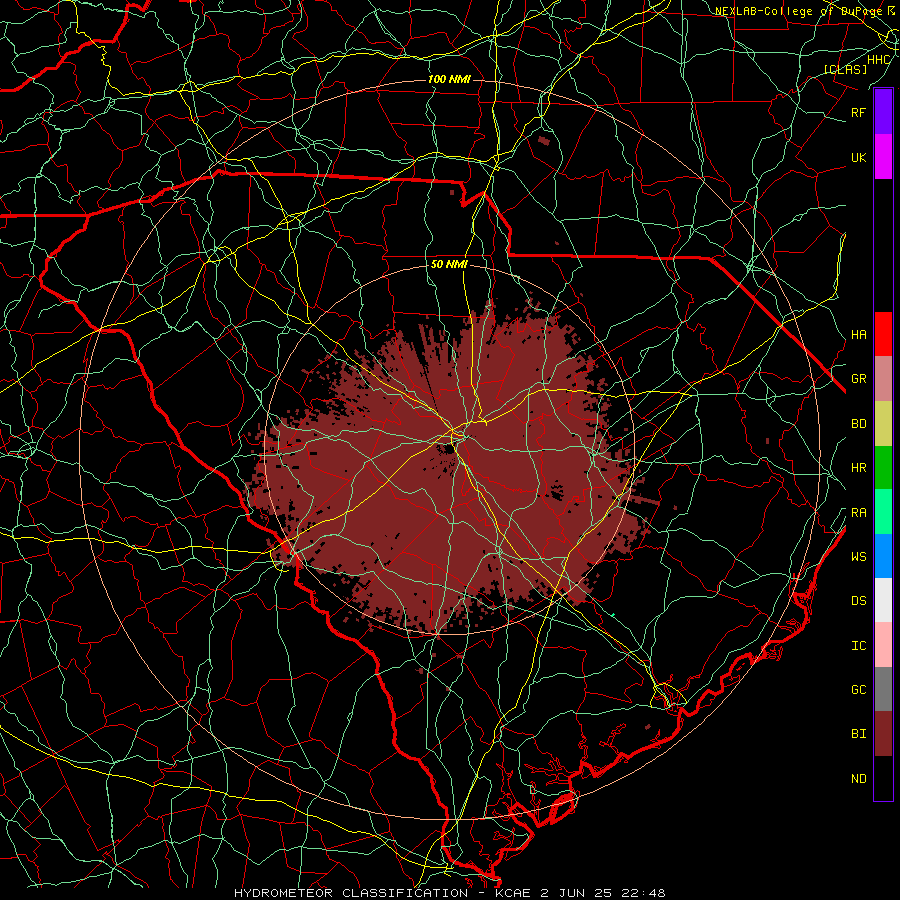Click the RA legend label text
The height and width of the screenshot is (900, 900).
(x=858, y=513)
